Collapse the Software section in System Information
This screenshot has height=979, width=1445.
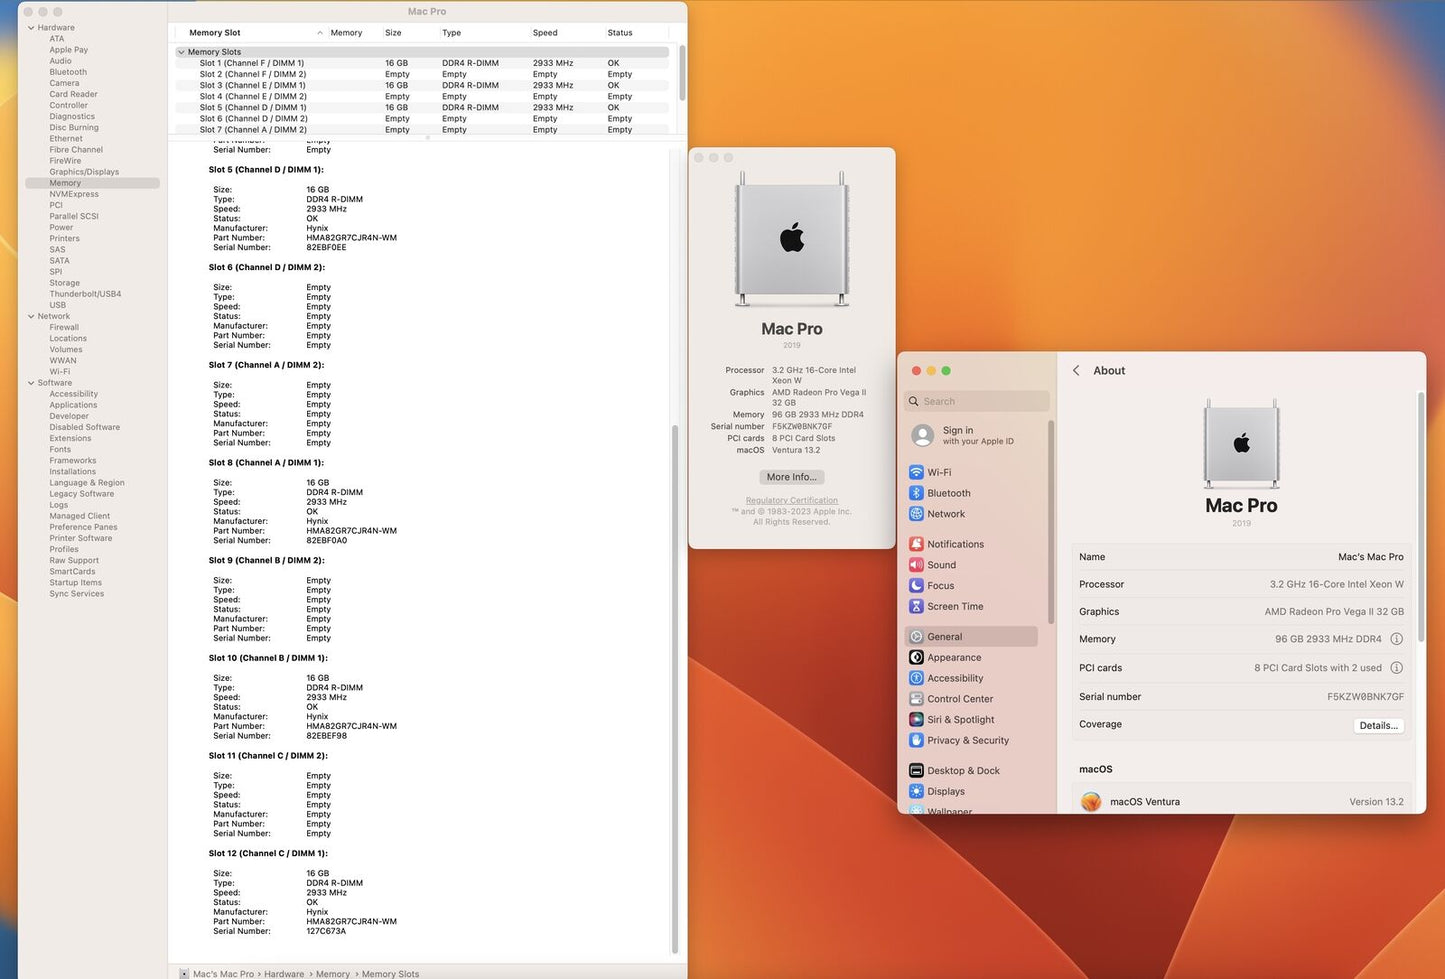(x=33, y=382)
